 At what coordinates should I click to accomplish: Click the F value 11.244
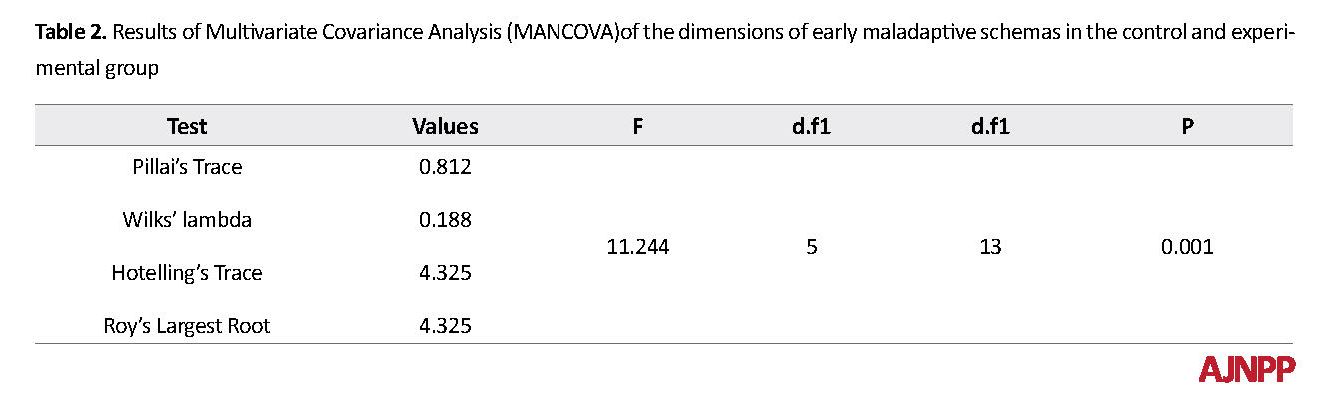click(x=637, y=247)
